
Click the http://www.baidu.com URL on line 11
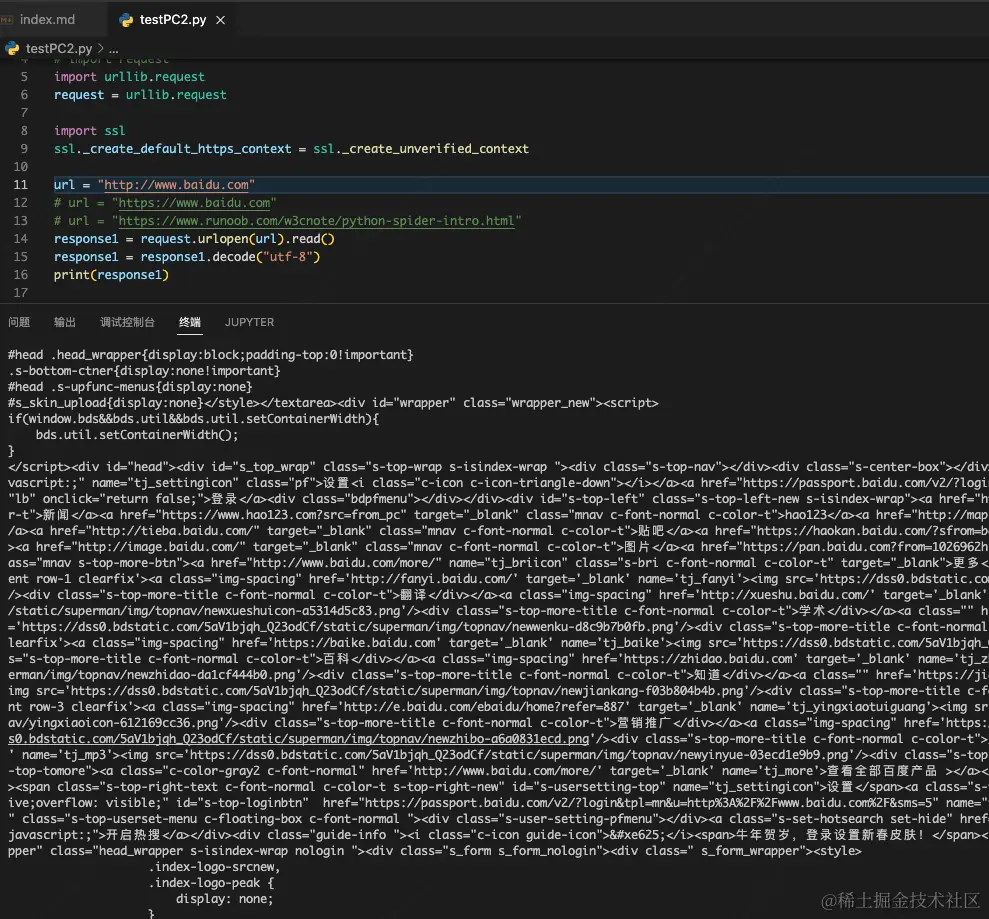coord(176,185)
